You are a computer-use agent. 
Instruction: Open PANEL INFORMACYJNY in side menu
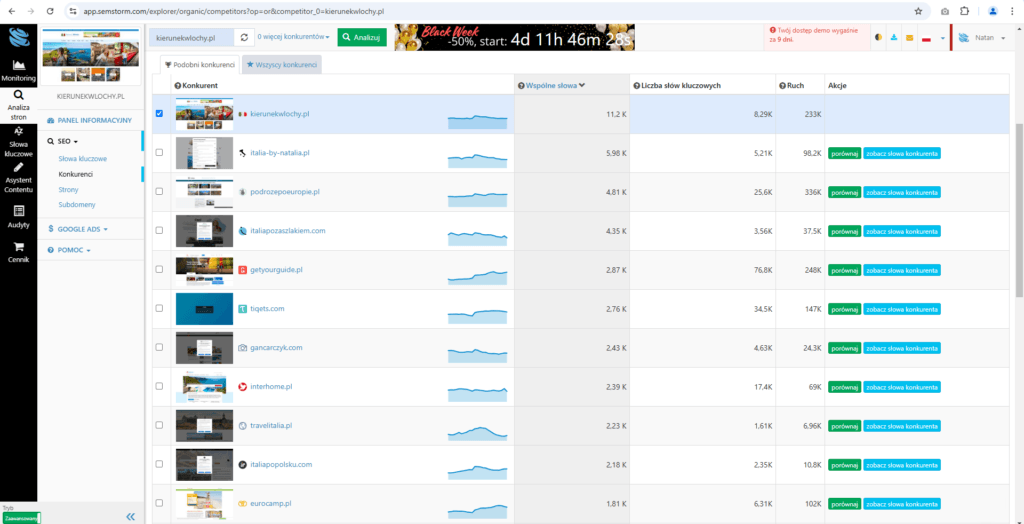point(89,120)
